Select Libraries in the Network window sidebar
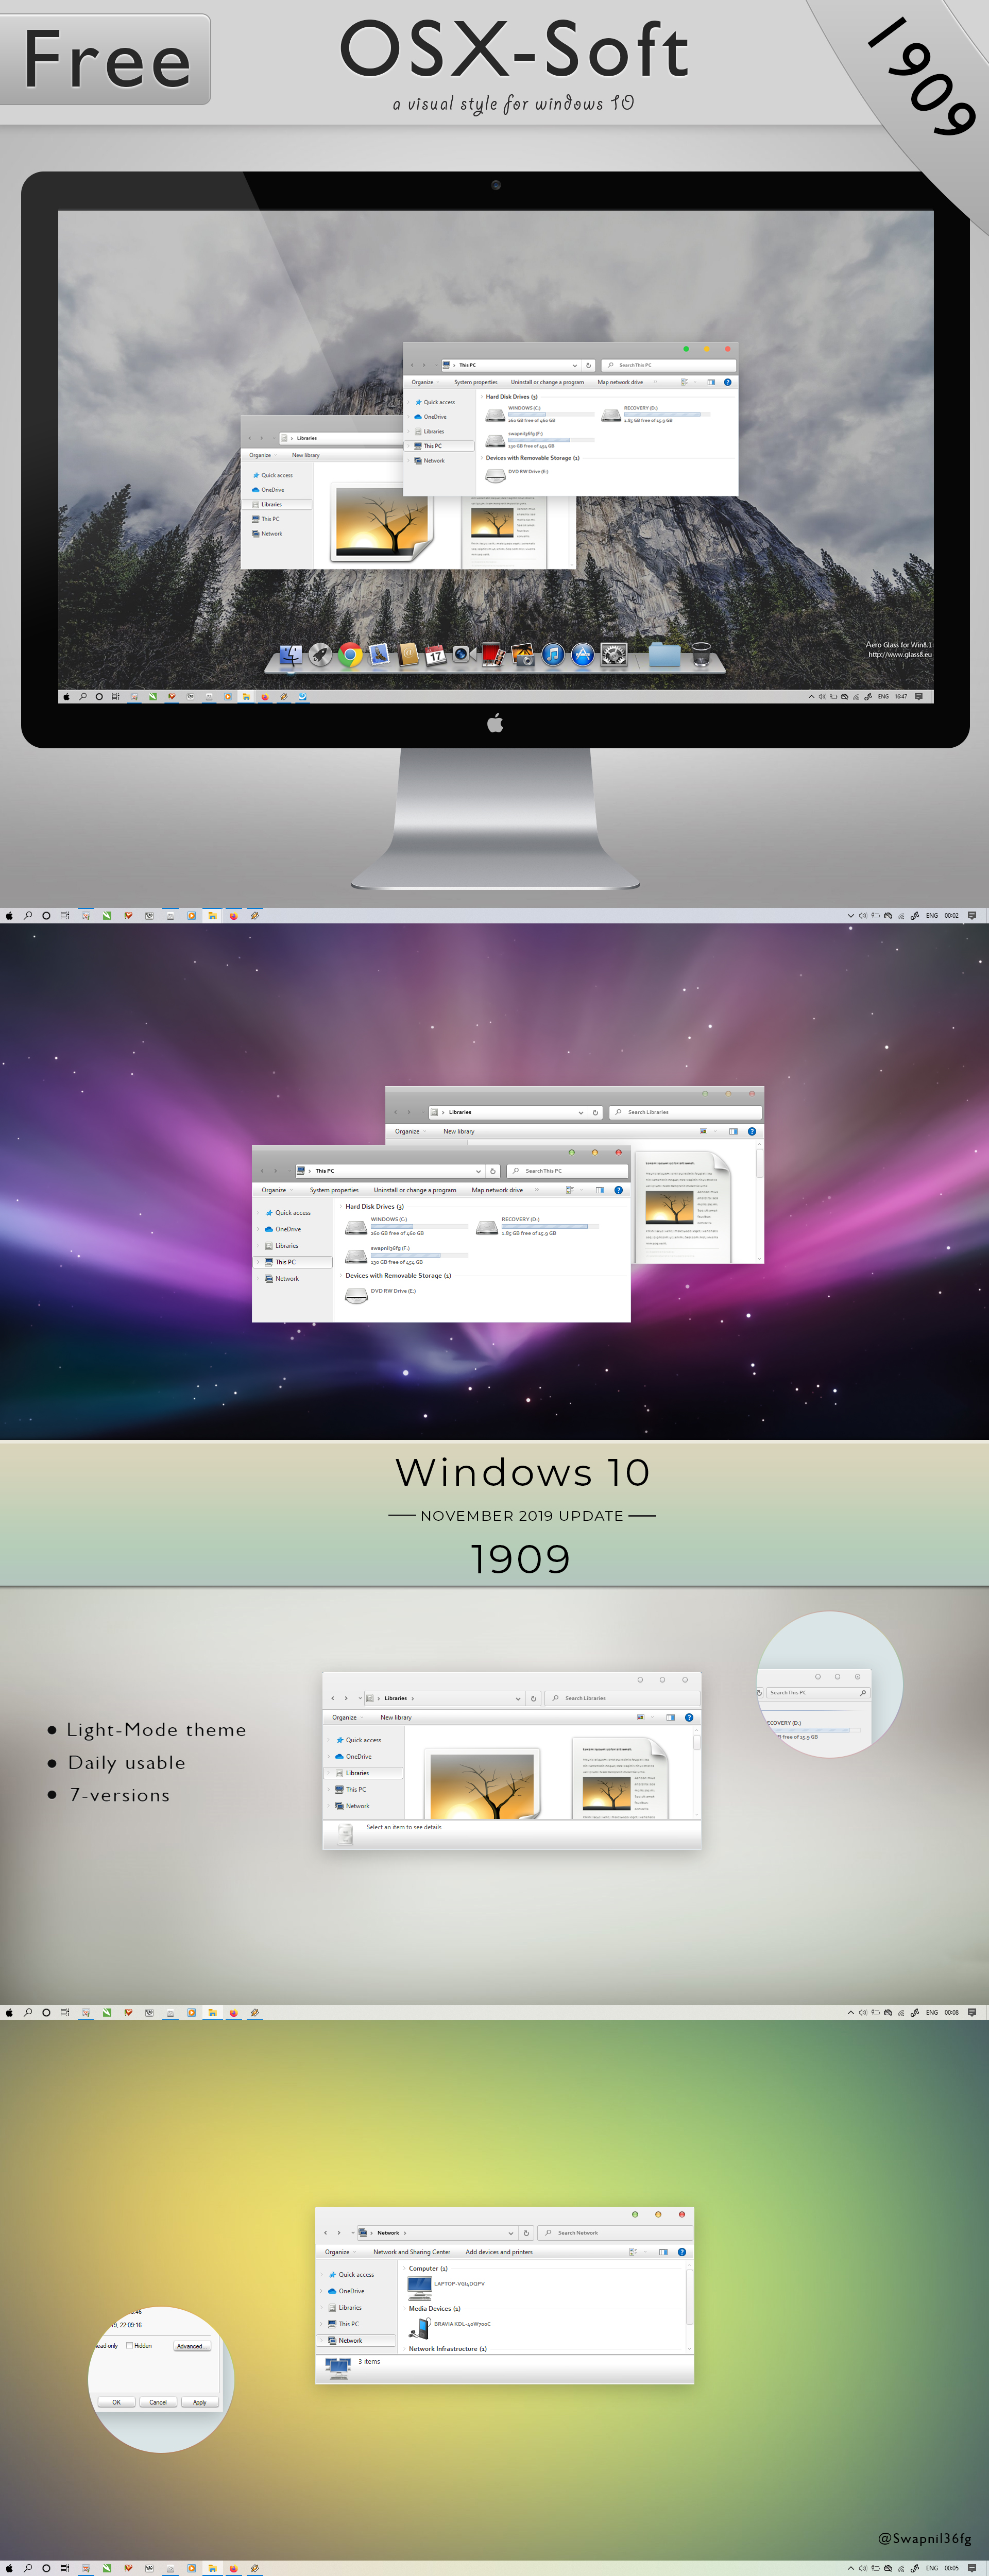Screen dimensions: 989x2576 (x=350, y=2307)
